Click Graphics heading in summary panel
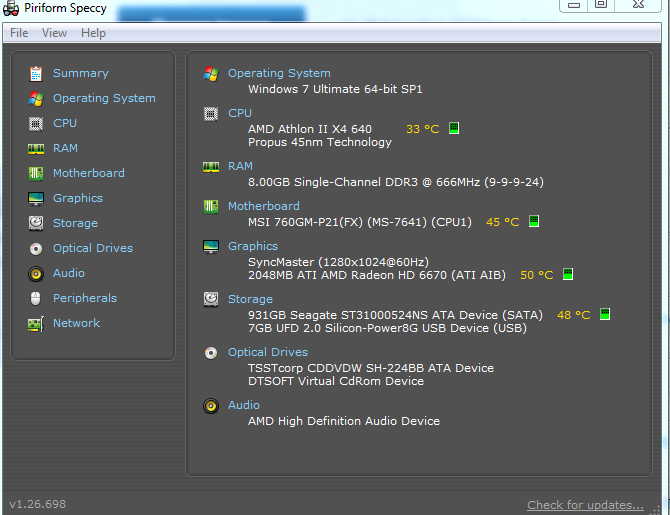Image resolution: width=670 pixels, height=515 pixels. (x=253, y=247)
